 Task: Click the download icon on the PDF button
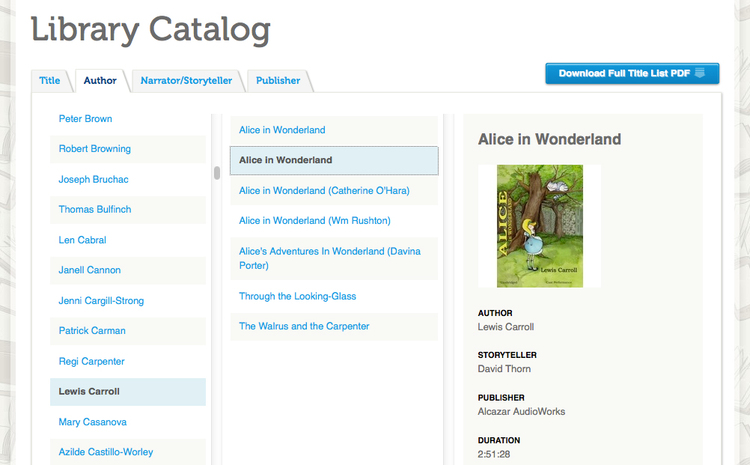[700, 73]
